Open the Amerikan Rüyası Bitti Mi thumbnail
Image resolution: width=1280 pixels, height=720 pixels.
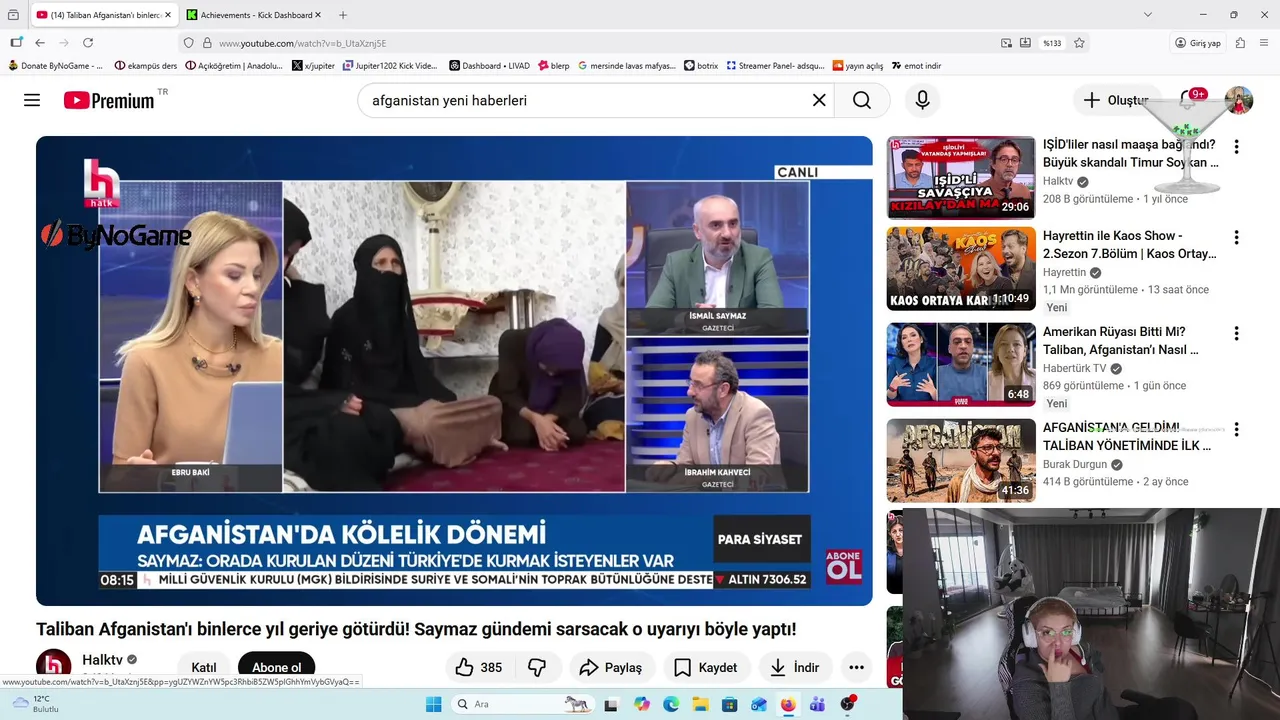click(x=961, y=365)
